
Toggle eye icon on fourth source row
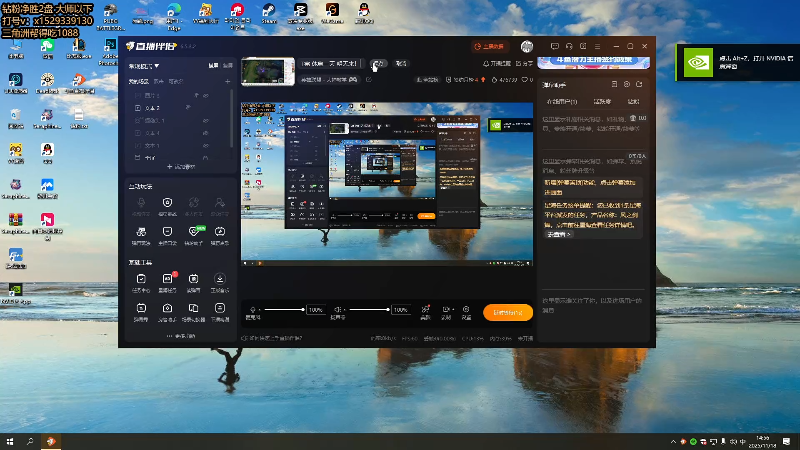click(x=206, y=133)
